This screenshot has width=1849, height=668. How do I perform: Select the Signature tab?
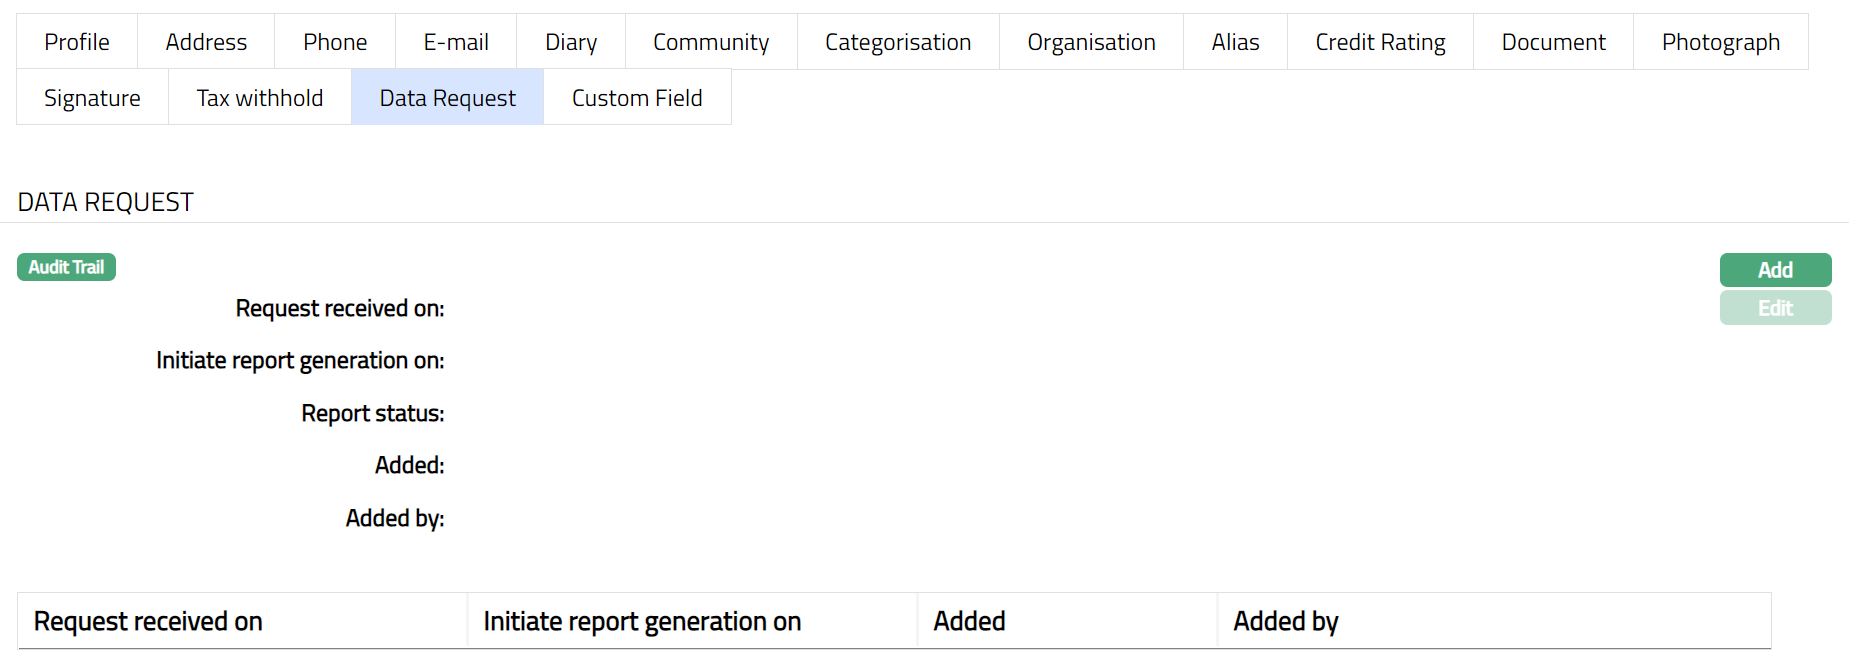(x=92, y=98)
